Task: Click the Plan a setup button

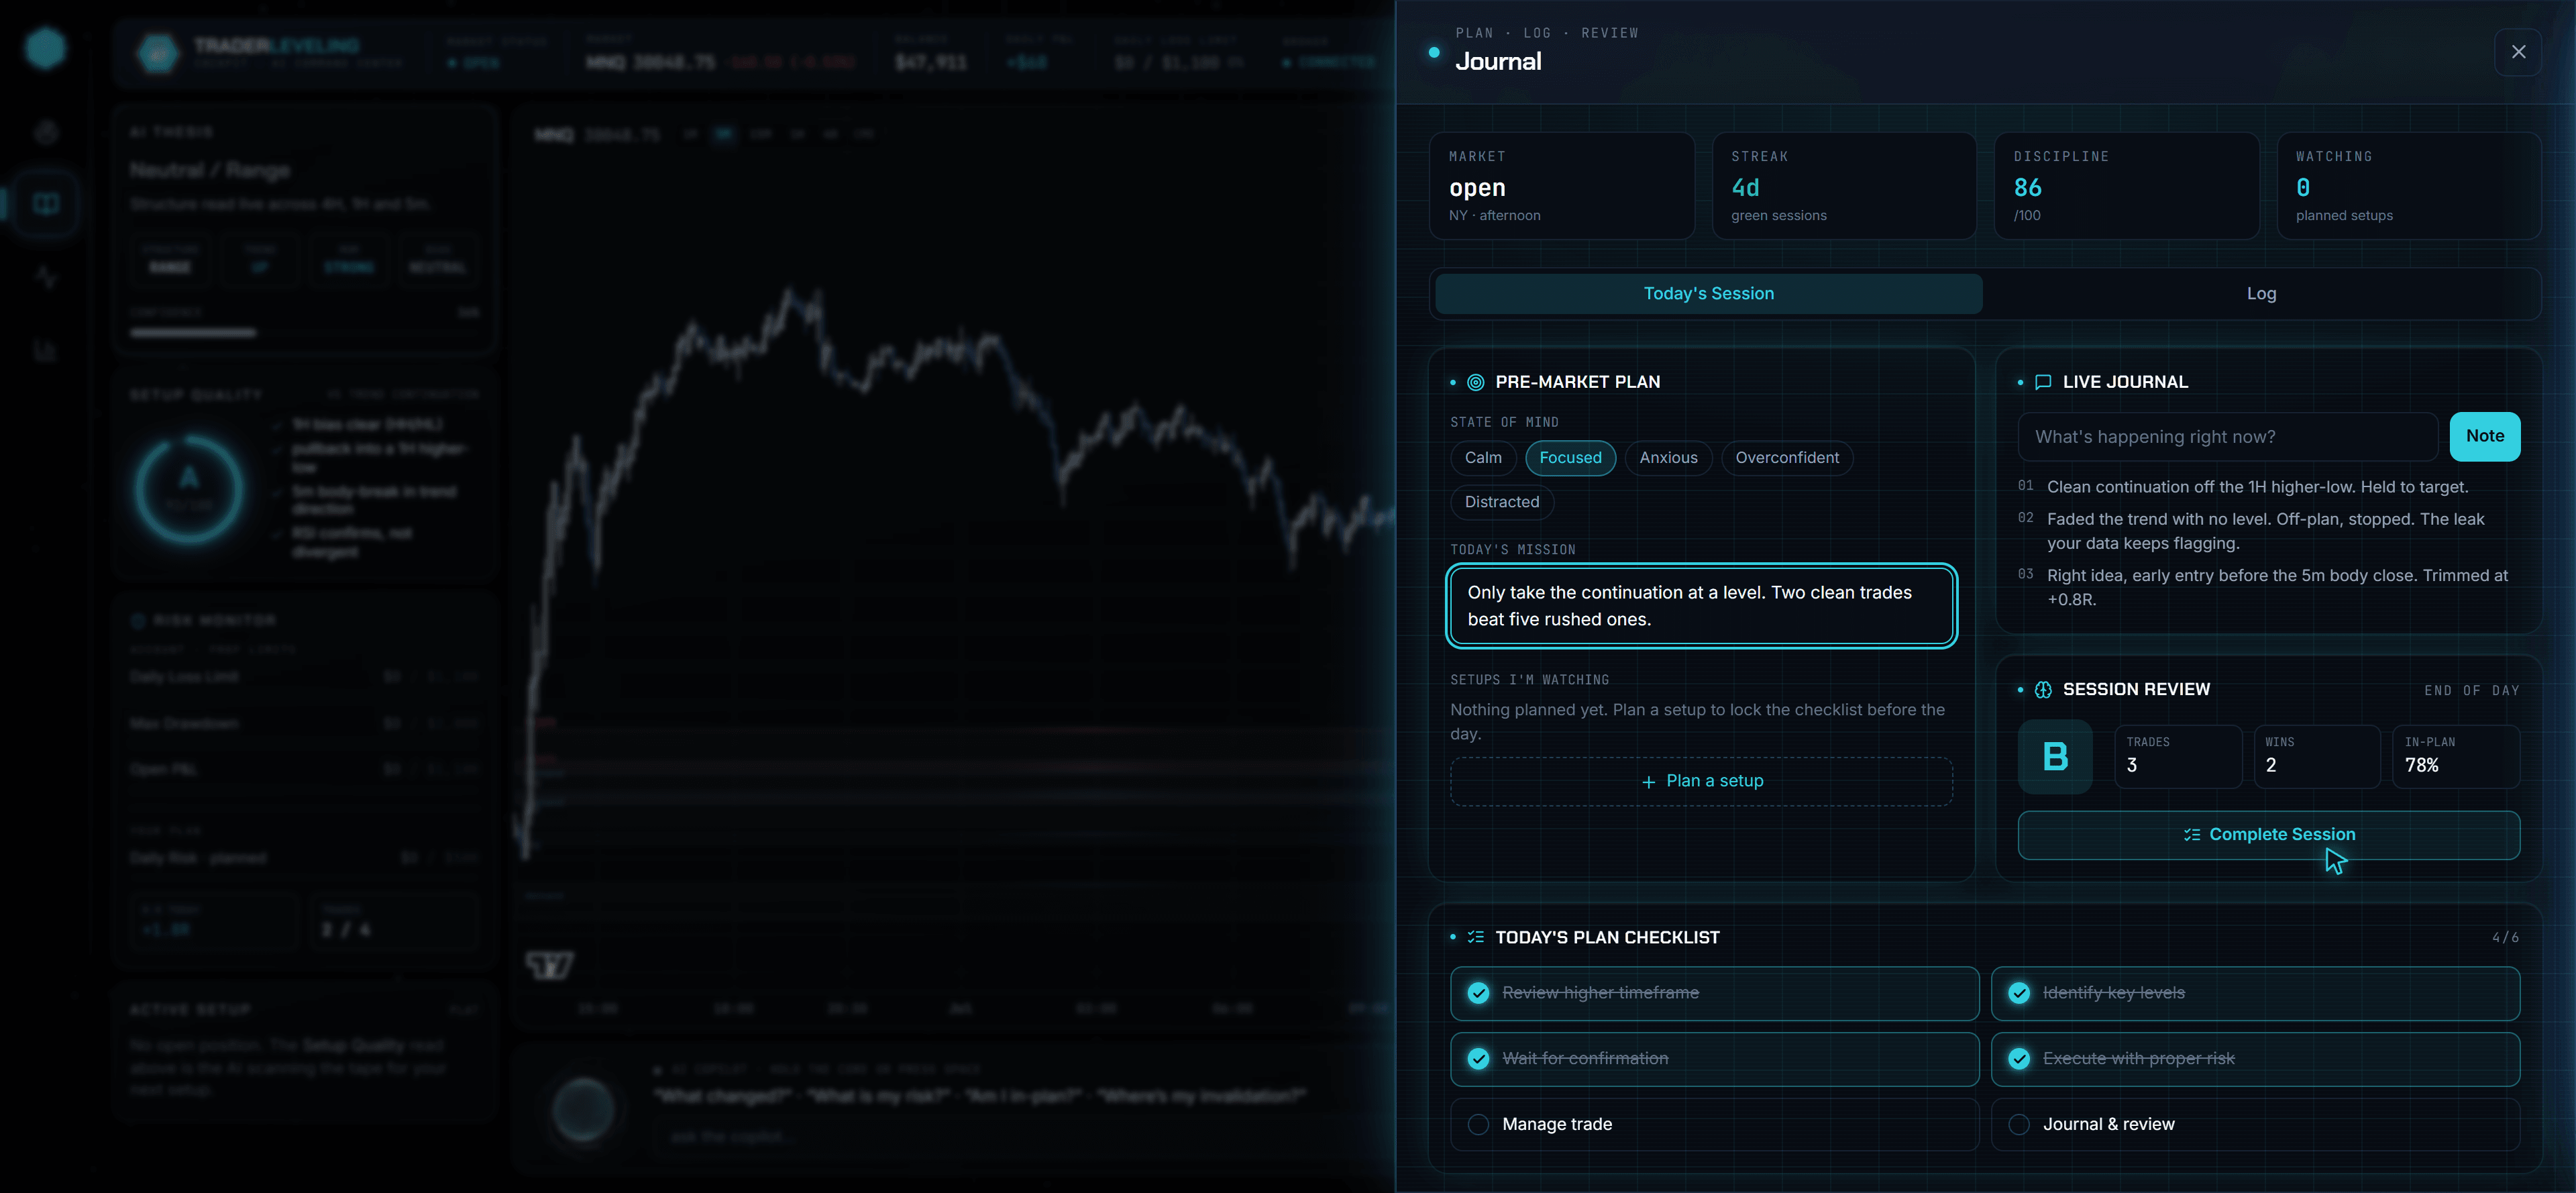Action: [x=1701, y=782]
